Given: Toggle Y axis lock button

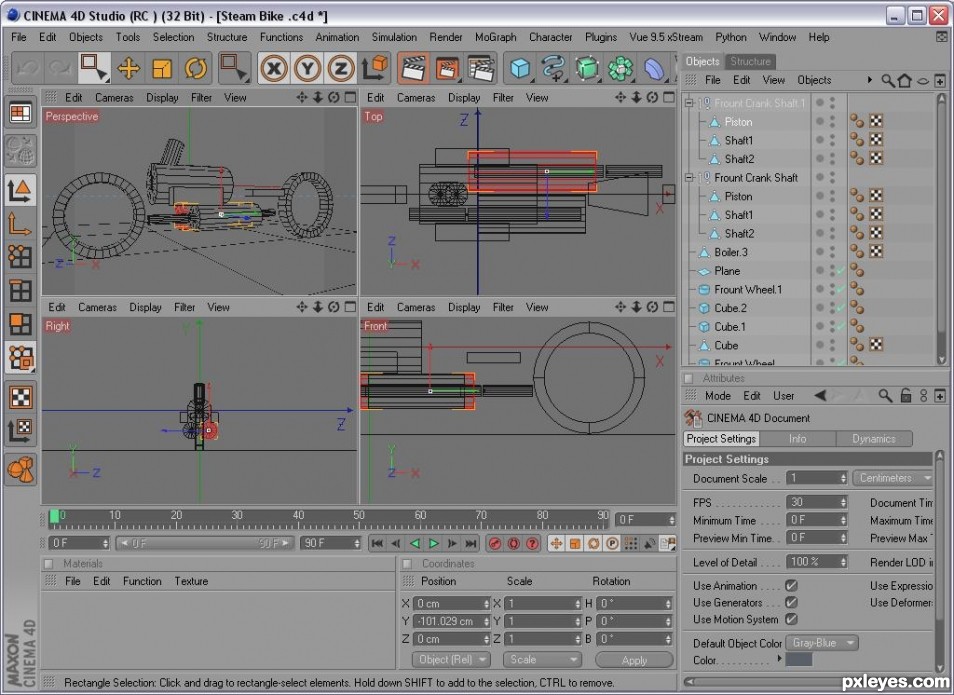Looking at the screenshot, I should pyautogui.click(x=307, y=68).
